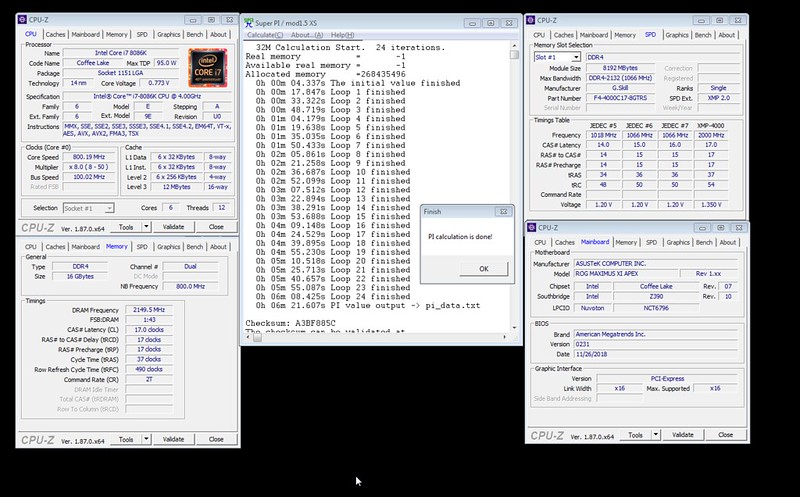Open Tools dropdown arrow in CPU window
This screenshot has height=497, width=800.
pyautogui.click(x=146, y=227)
